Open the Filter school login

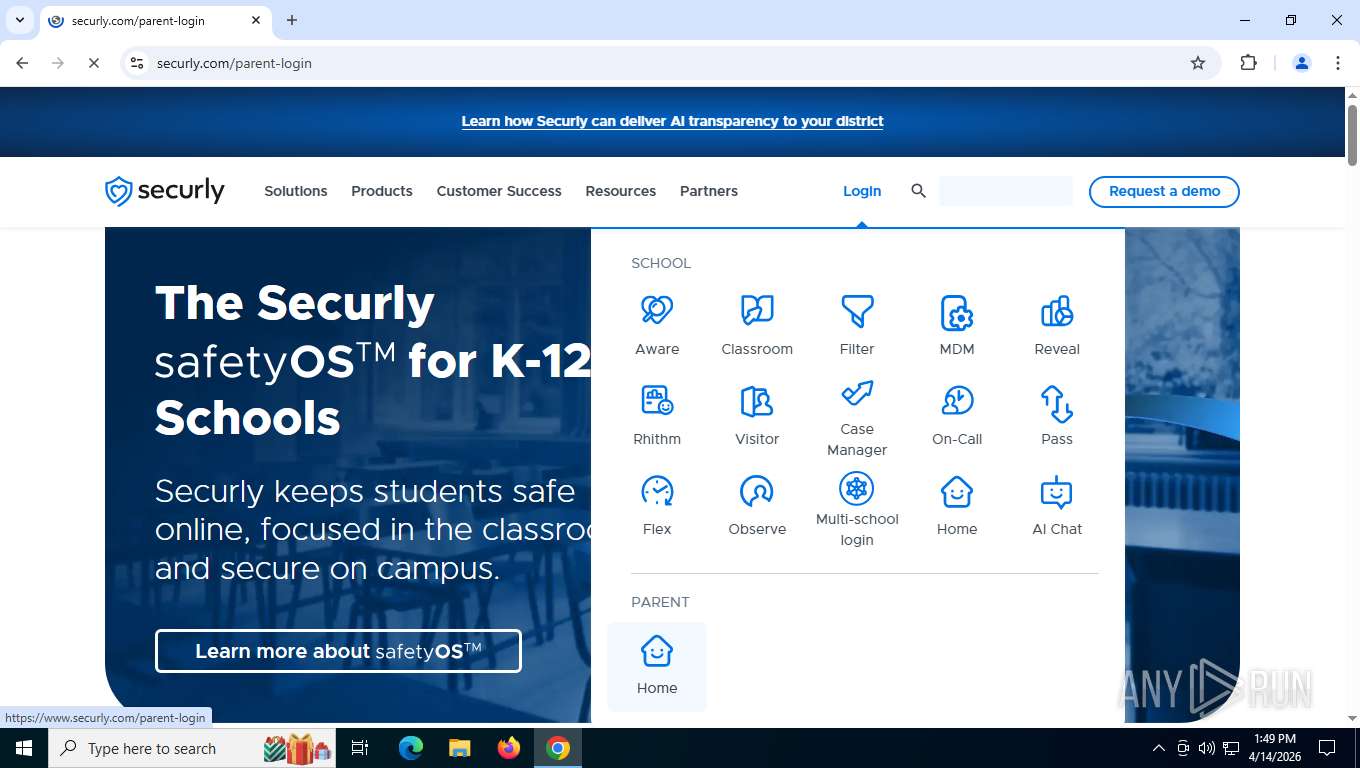click(857, 326)
